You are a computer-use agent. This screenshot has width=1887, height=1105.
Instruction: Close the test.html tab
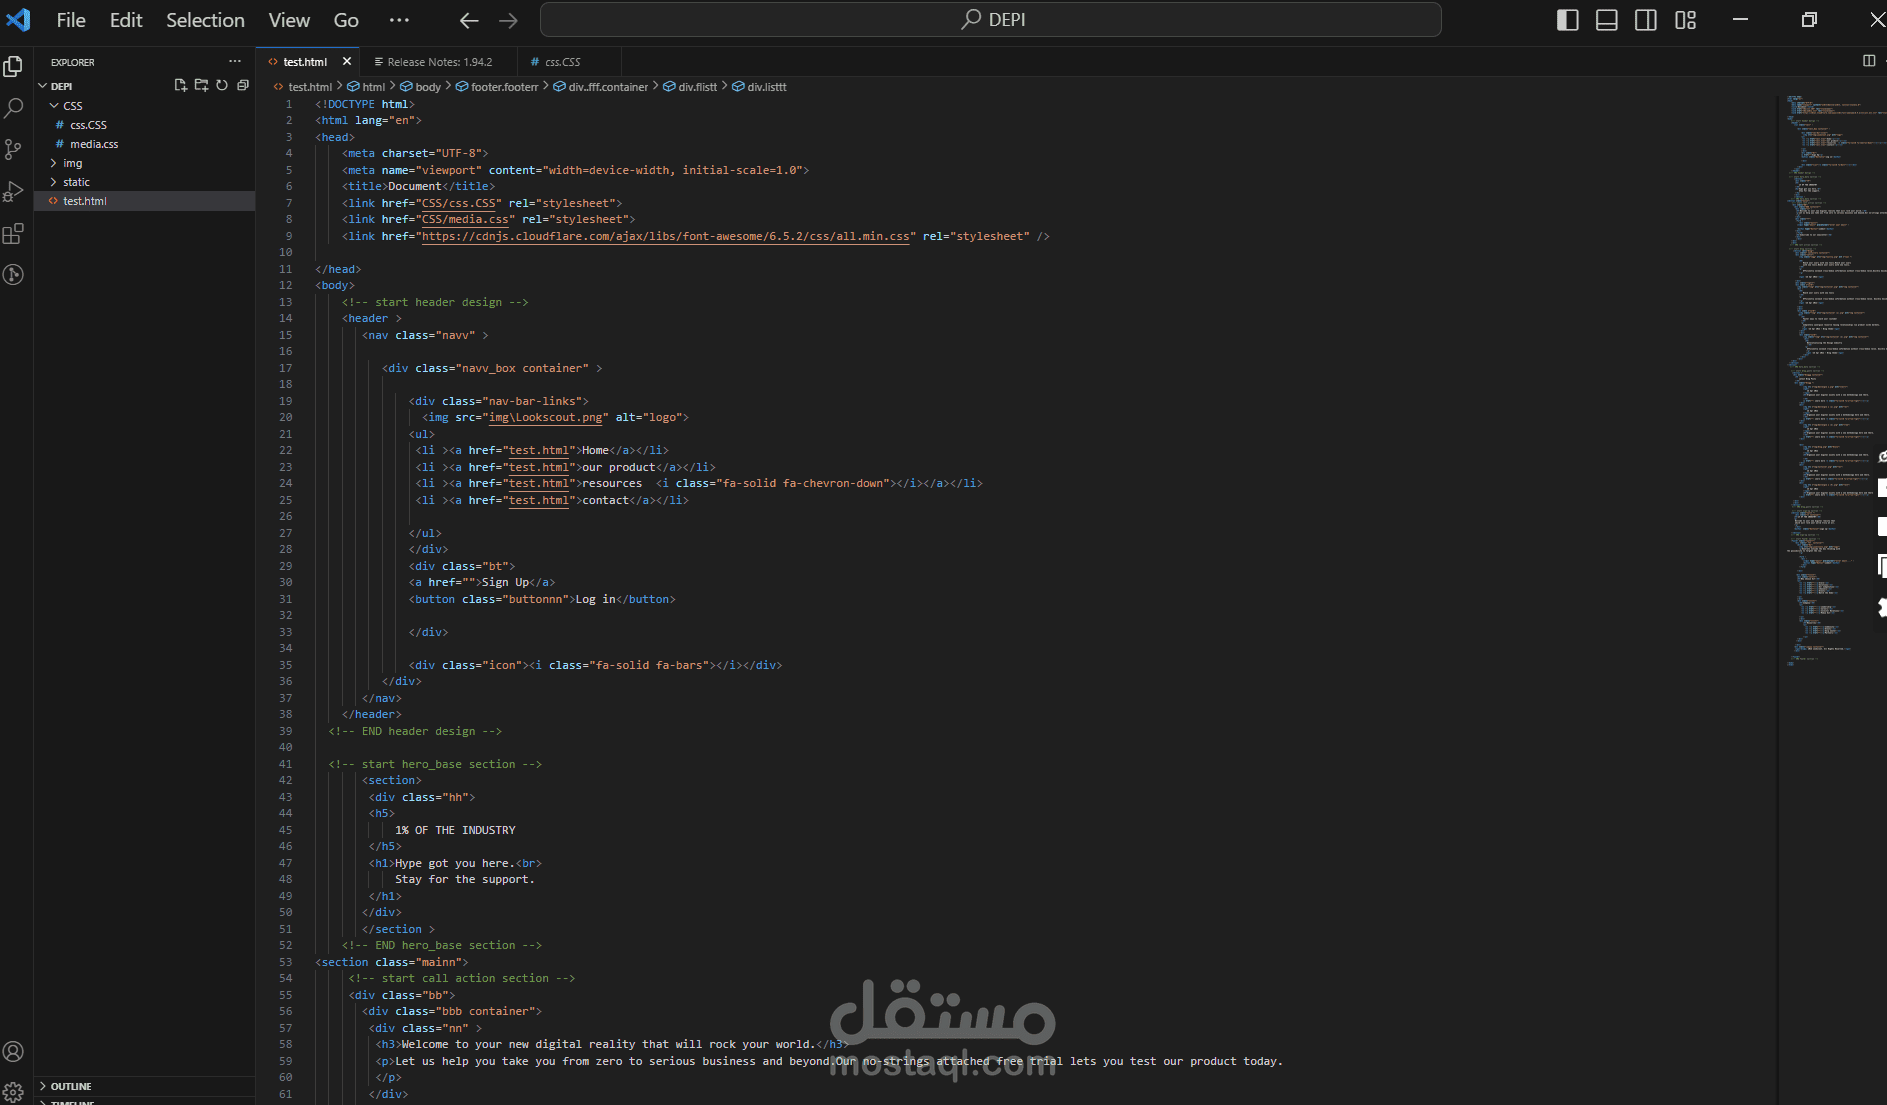point(347,61)
